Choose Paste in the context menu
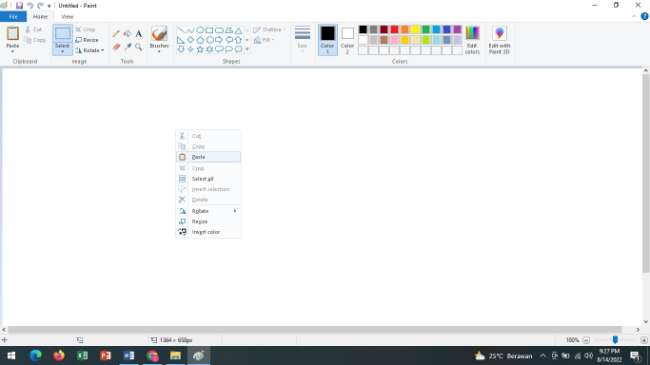Screen dimensions: 650x365 tap(208, 157)
